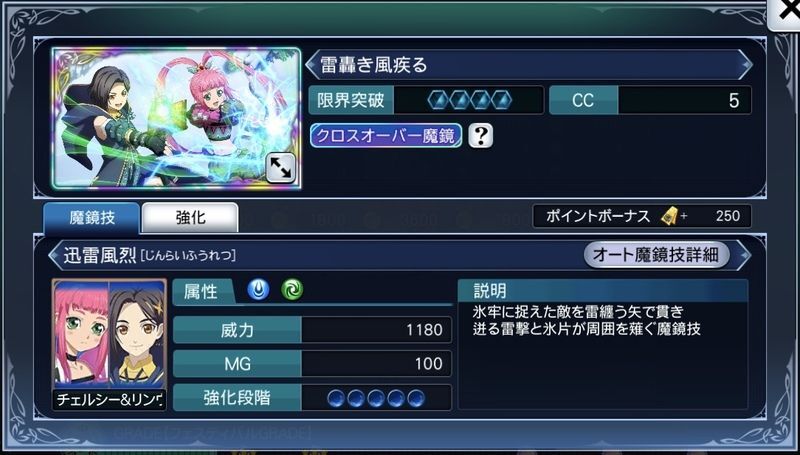
Task: Click the last 強化段階 blue orb
Action: (416, 398)
